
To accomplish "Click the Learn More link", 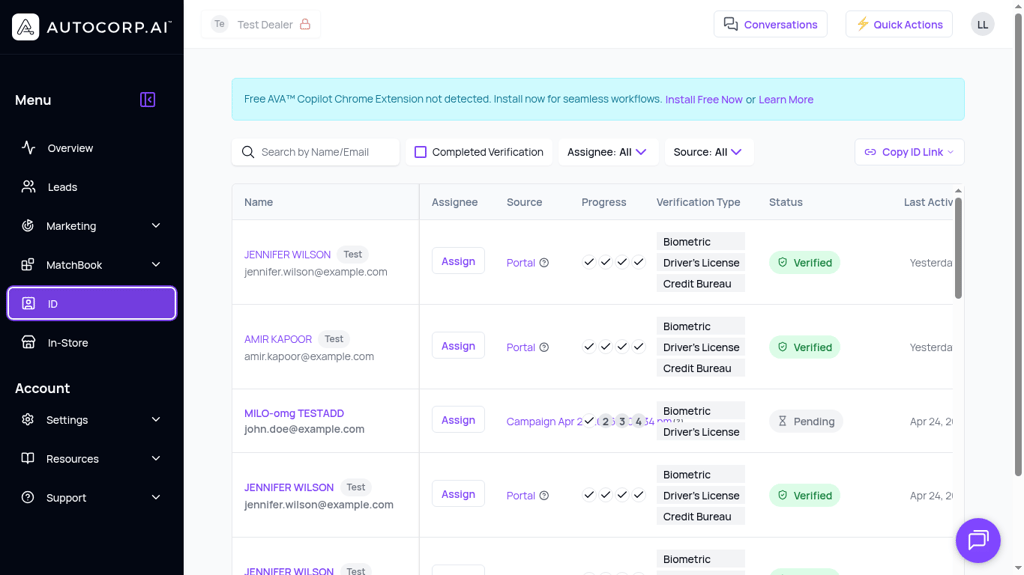I will 786,99.
